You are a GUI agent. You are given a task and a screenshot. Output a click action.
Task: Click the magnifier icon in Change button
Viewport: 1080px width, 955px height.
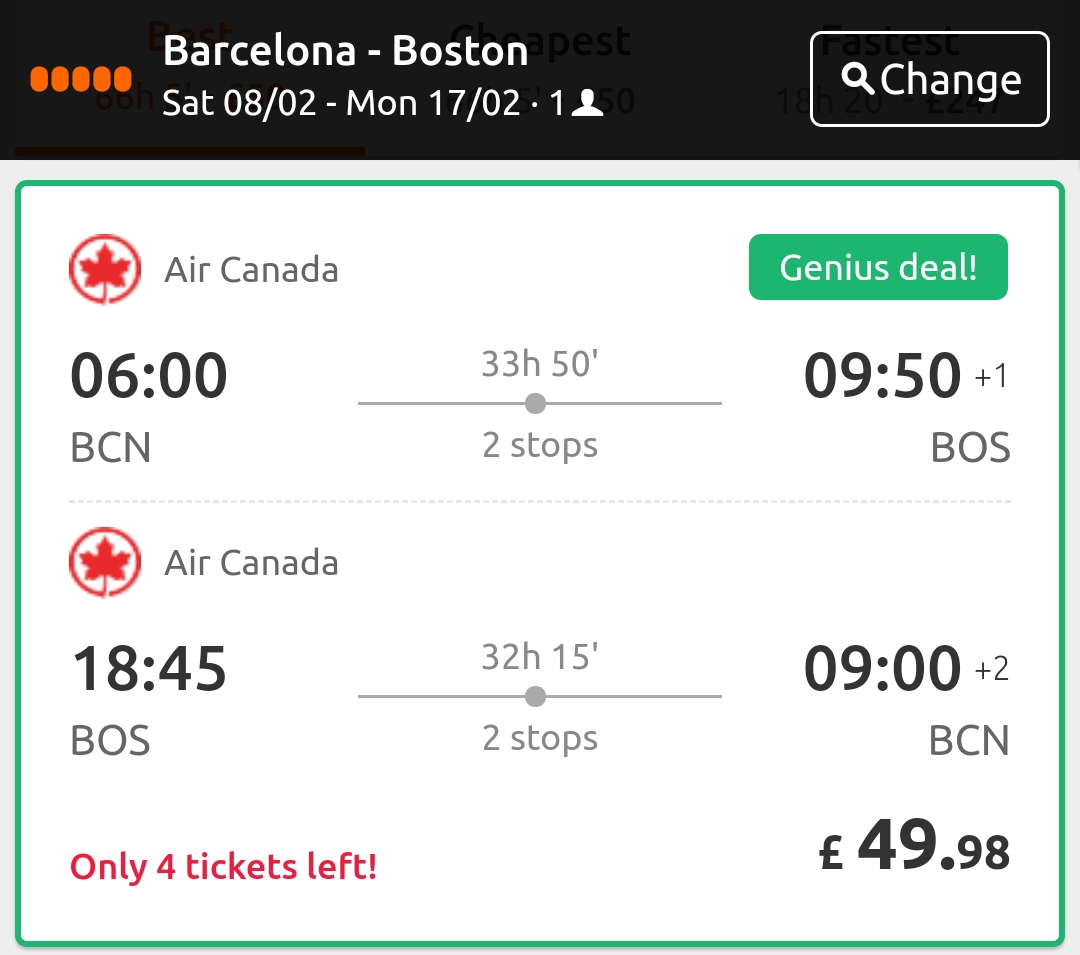858,78
